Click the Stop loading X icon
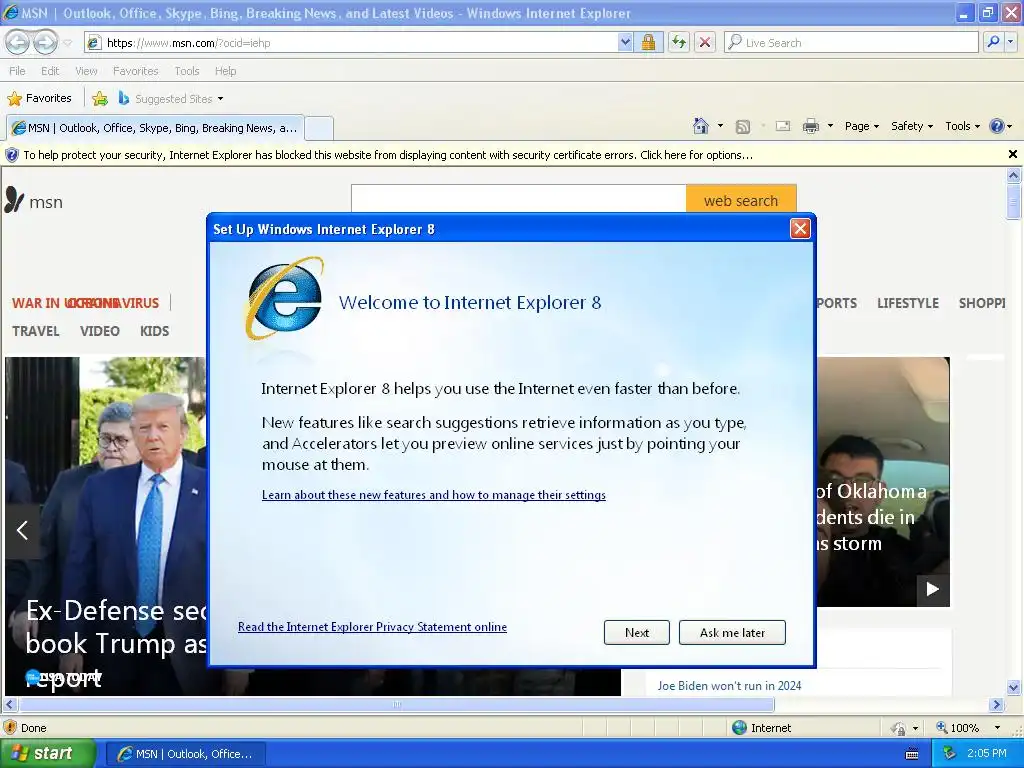Screen dimensions: 1024x768 click(705, 43)
